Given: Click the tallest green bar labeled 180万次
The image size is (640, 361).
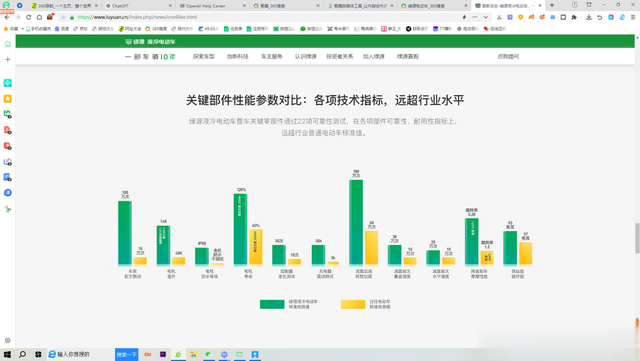Looking at the screenshot, I should click(x=356, y=222).
